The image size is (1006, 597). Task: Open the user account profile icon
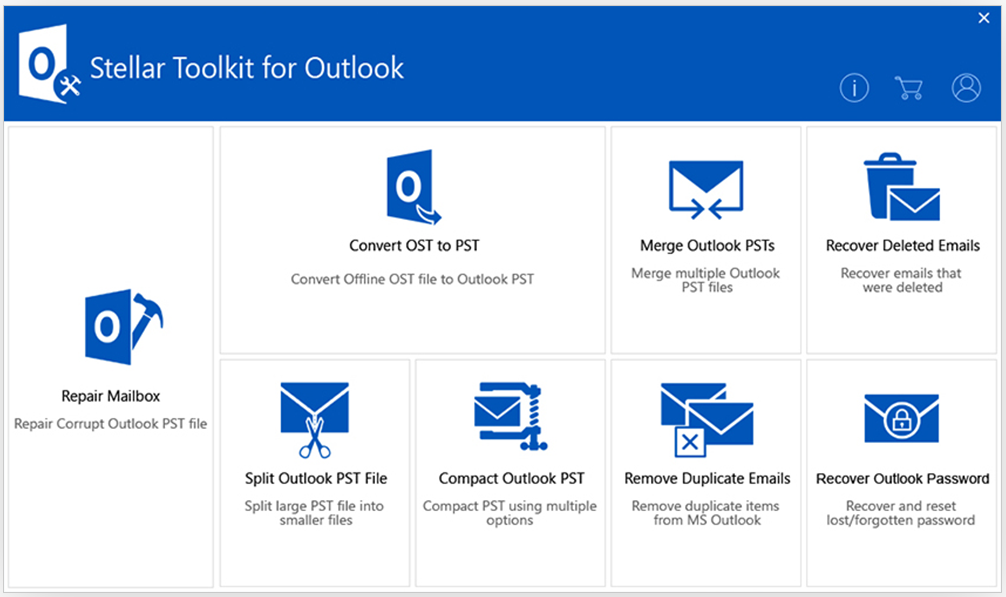click(x=966, y=88)
